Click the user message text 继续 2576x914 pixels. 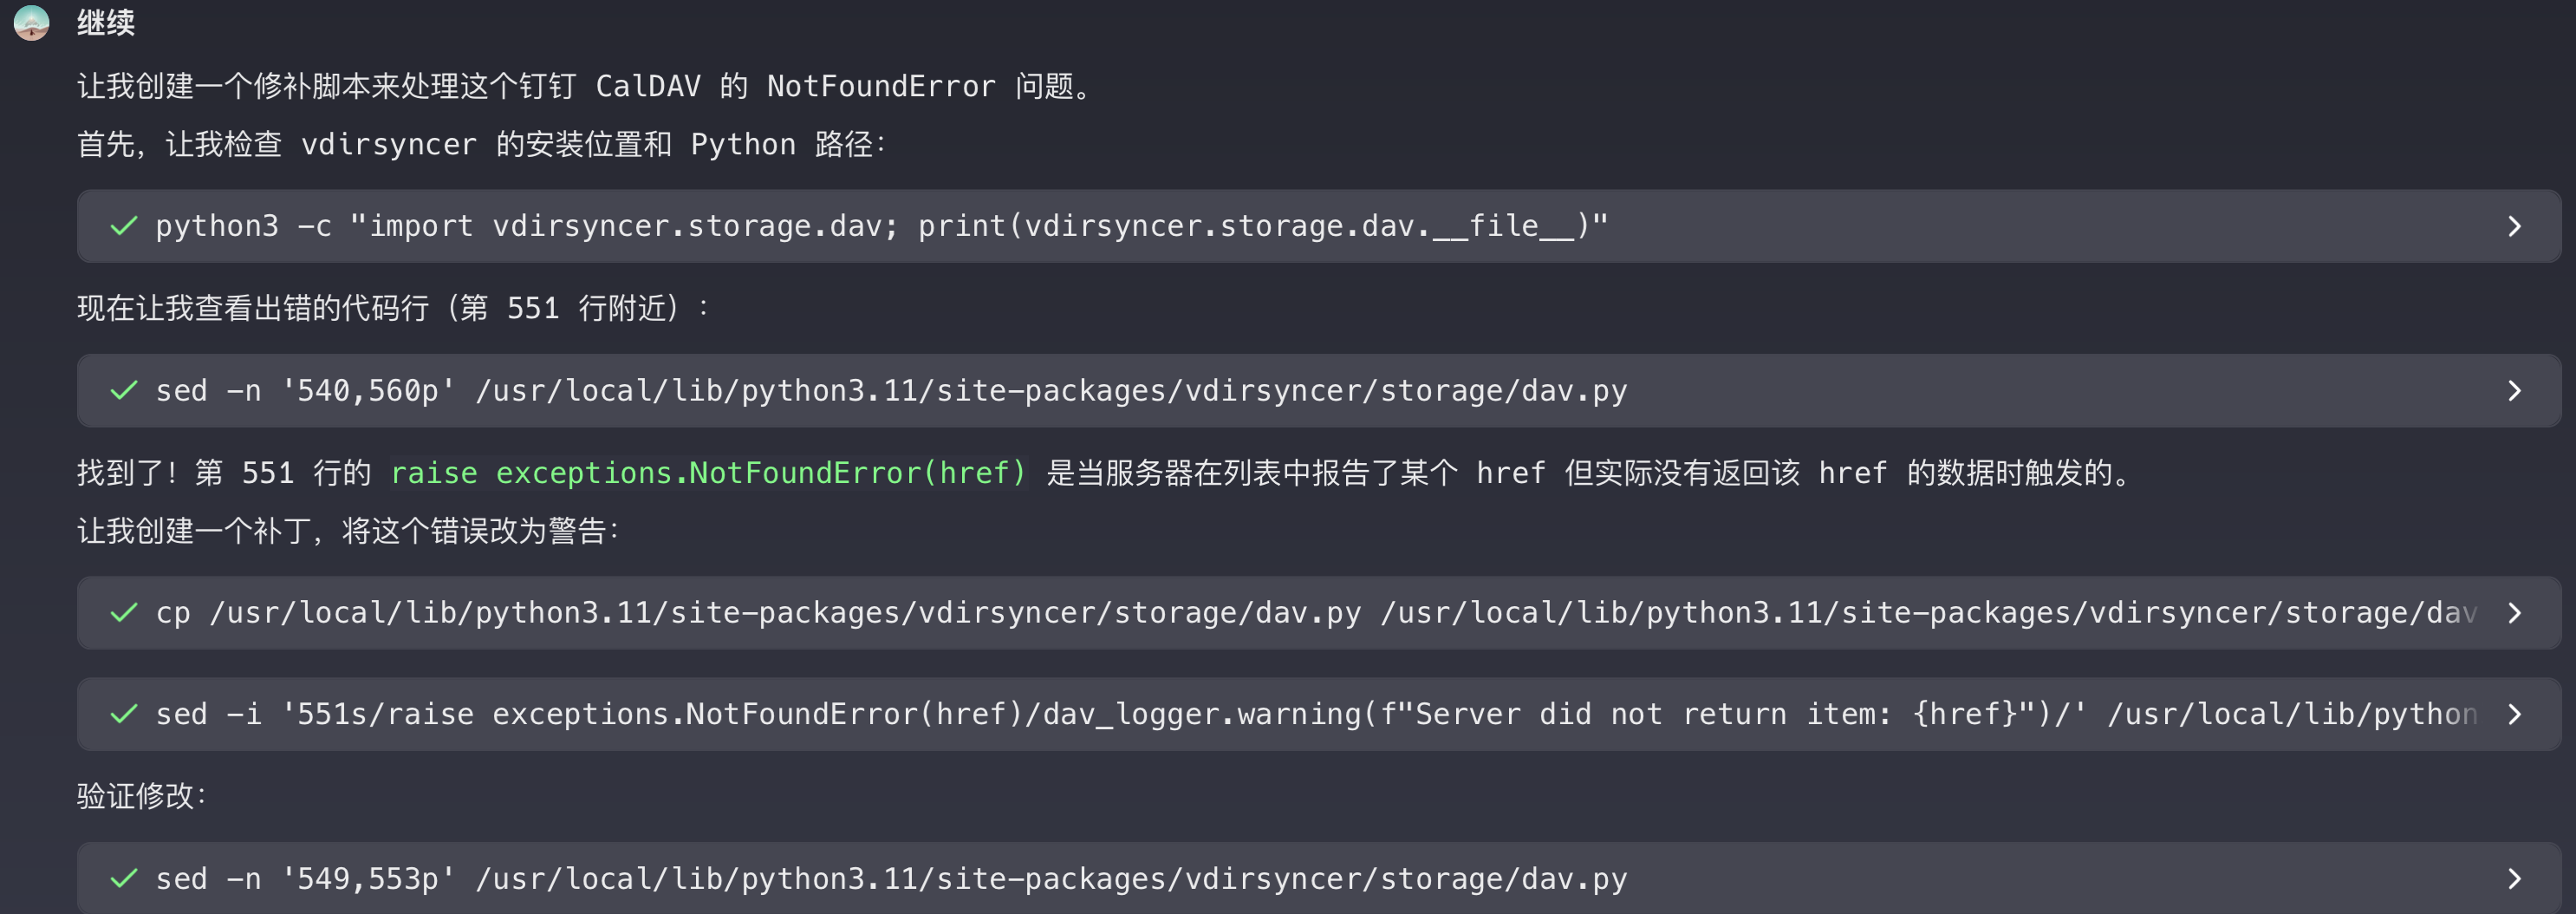coord(106,23)
